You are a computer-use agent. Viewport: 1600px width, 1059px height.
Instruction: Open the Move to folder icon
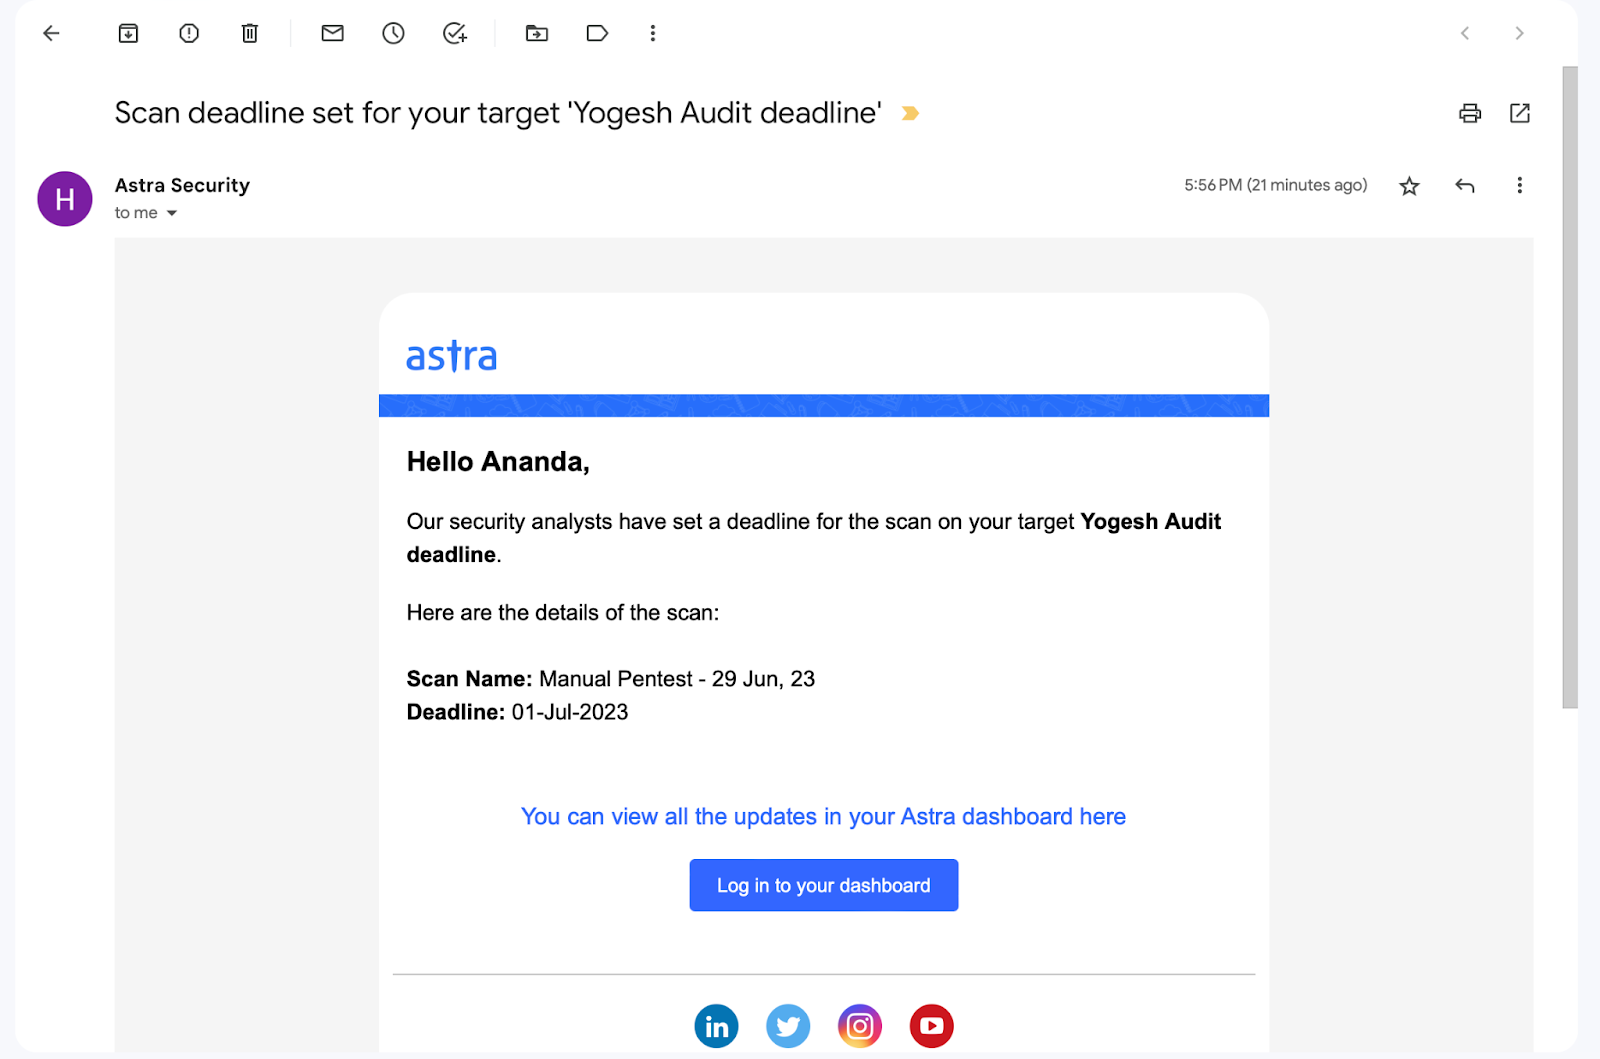coord(537,33)
